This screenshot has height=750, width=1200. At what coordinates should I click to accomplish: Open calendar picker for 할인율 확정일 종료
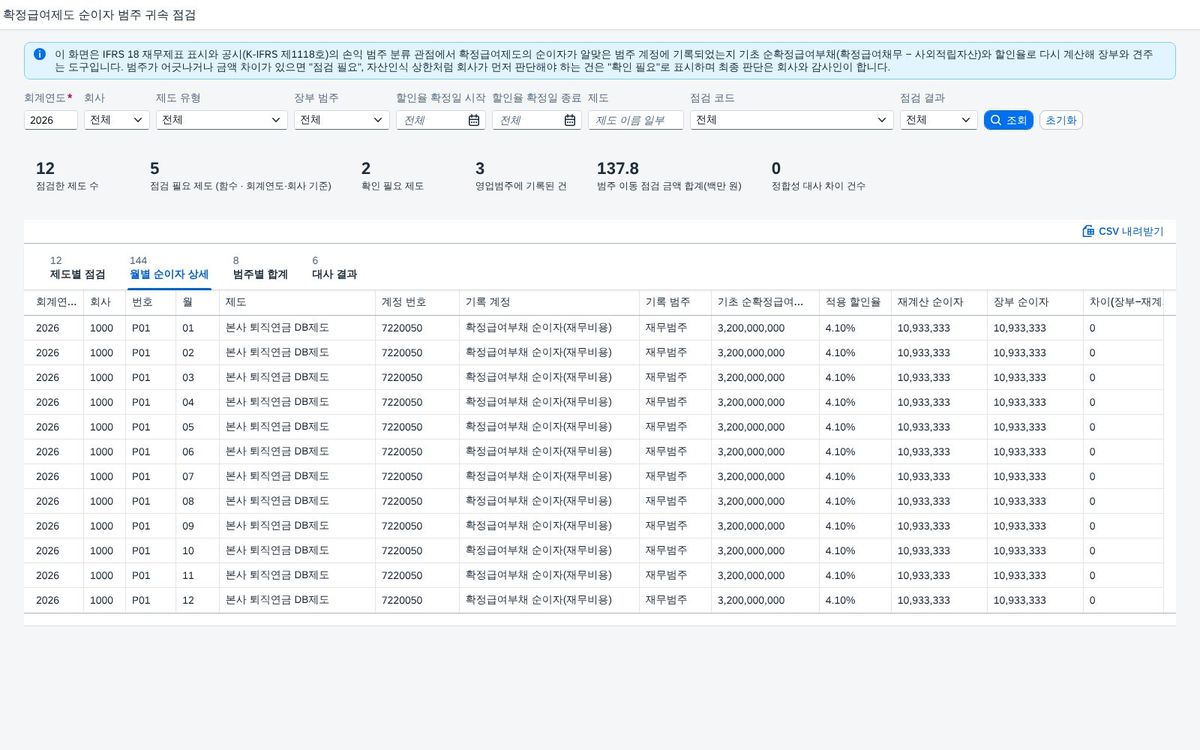point(570,120)
